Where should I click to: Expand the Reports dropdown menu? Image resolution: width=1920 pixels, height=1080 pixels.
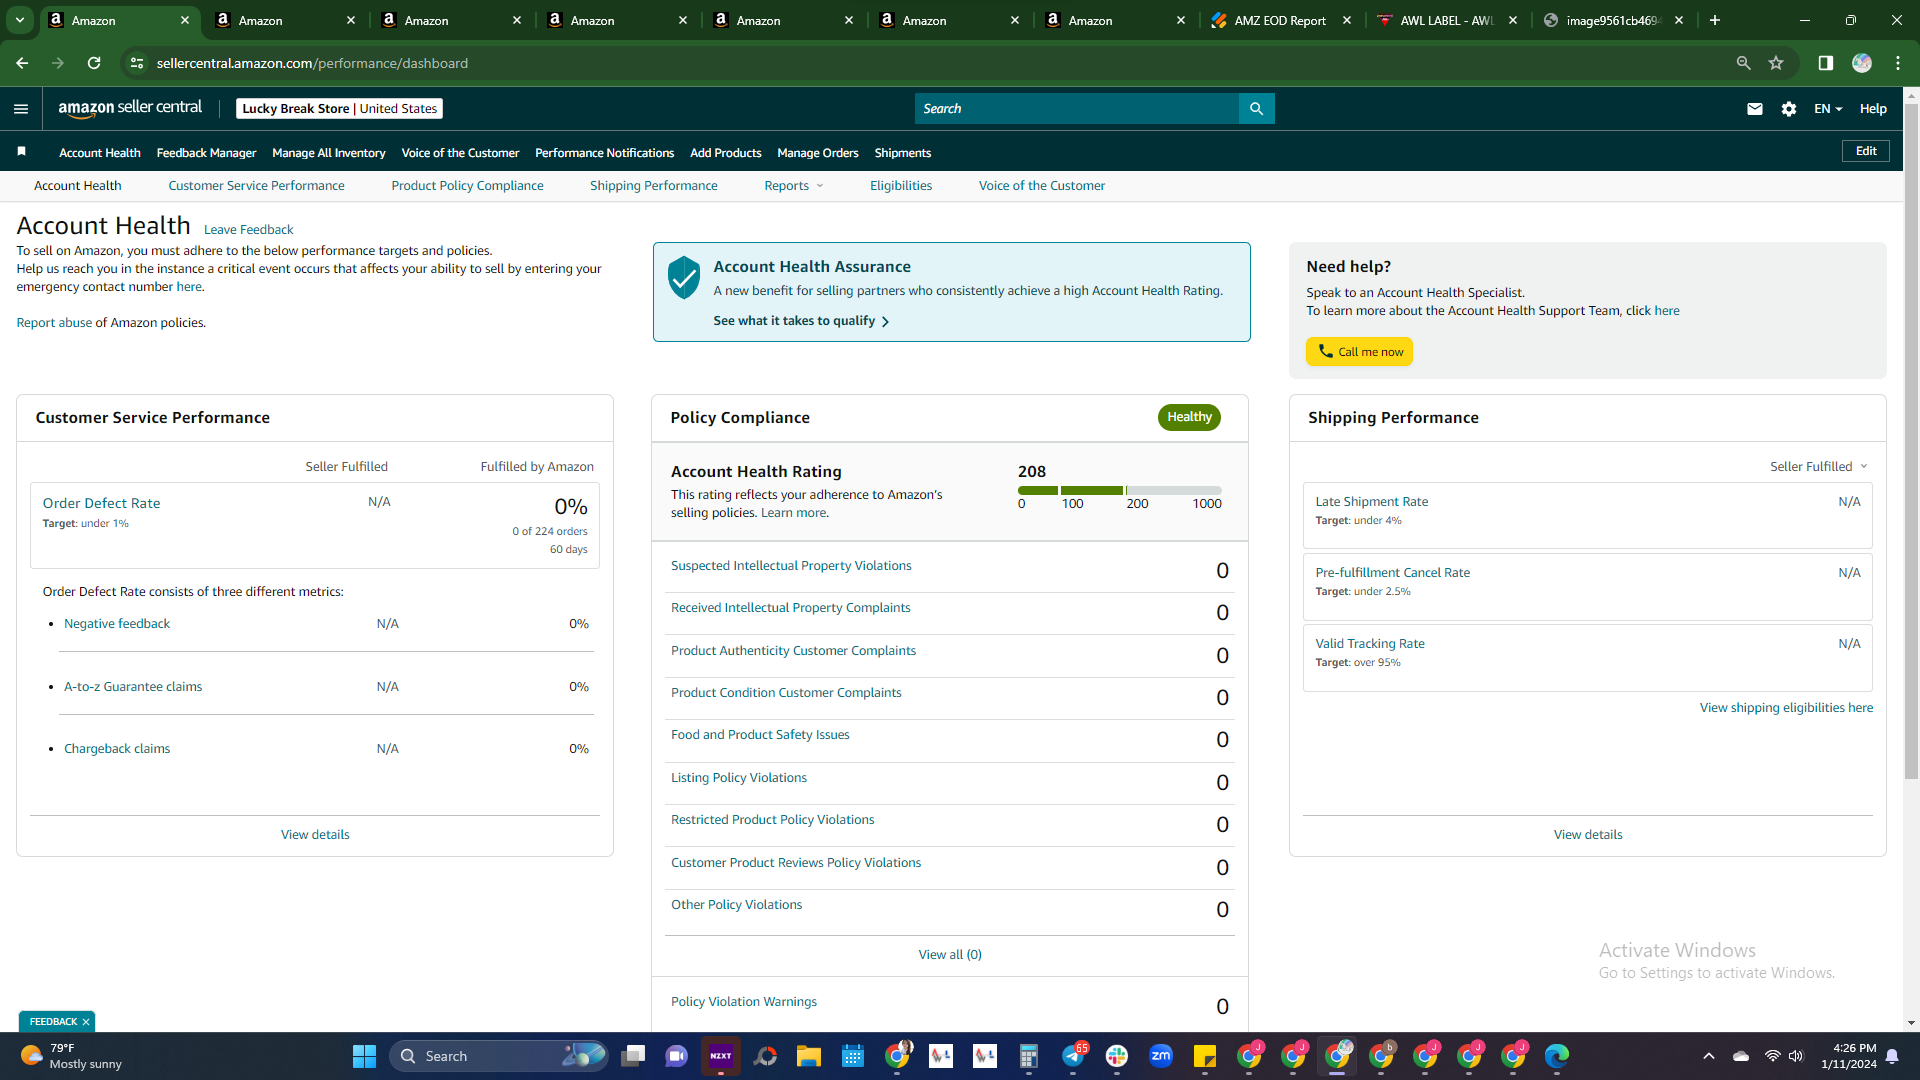(794, 186)
